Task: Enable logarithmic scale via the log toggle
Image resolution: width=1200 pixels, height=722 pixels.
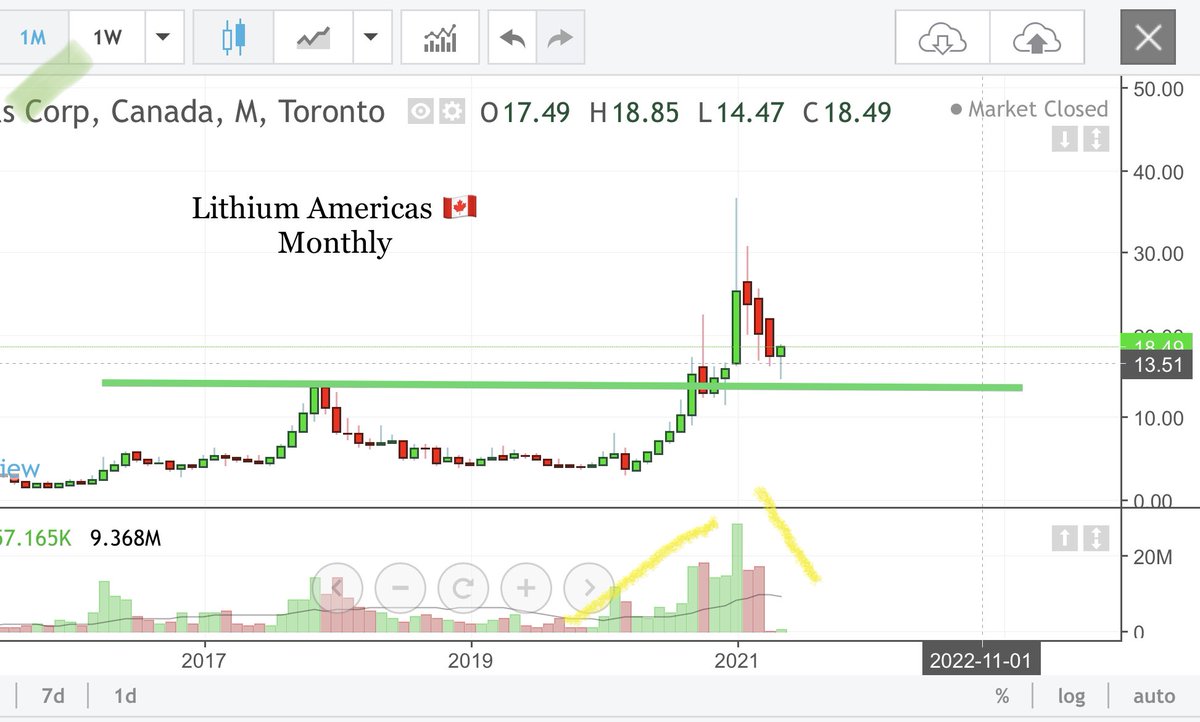Action: [1072, 695]
